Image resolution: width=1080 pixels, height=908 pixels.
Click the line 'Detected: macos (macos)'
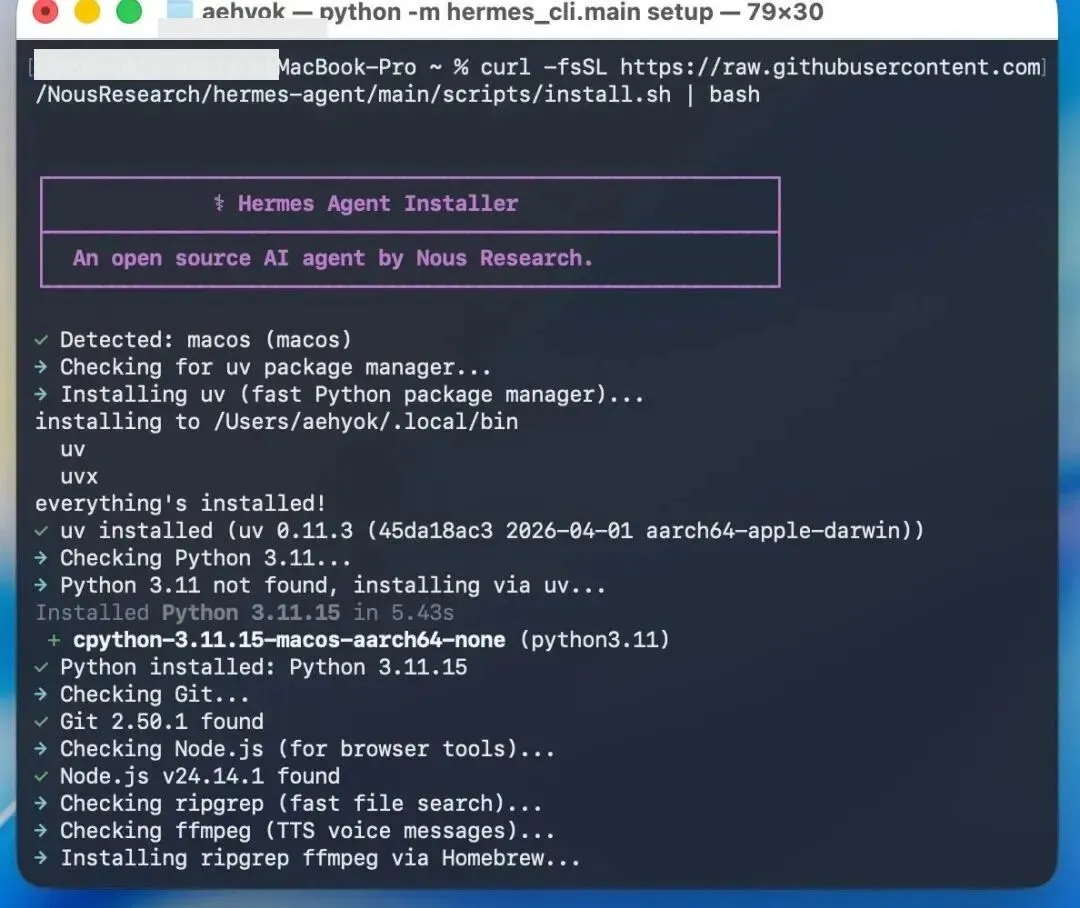205,340
